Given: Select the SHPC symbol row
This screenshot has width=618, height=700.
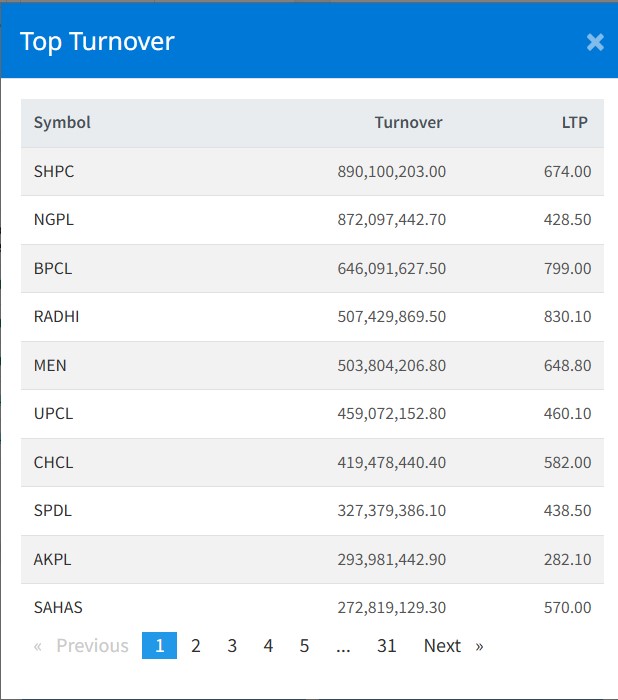Looking at the screenshot, I should click(54, 172).
